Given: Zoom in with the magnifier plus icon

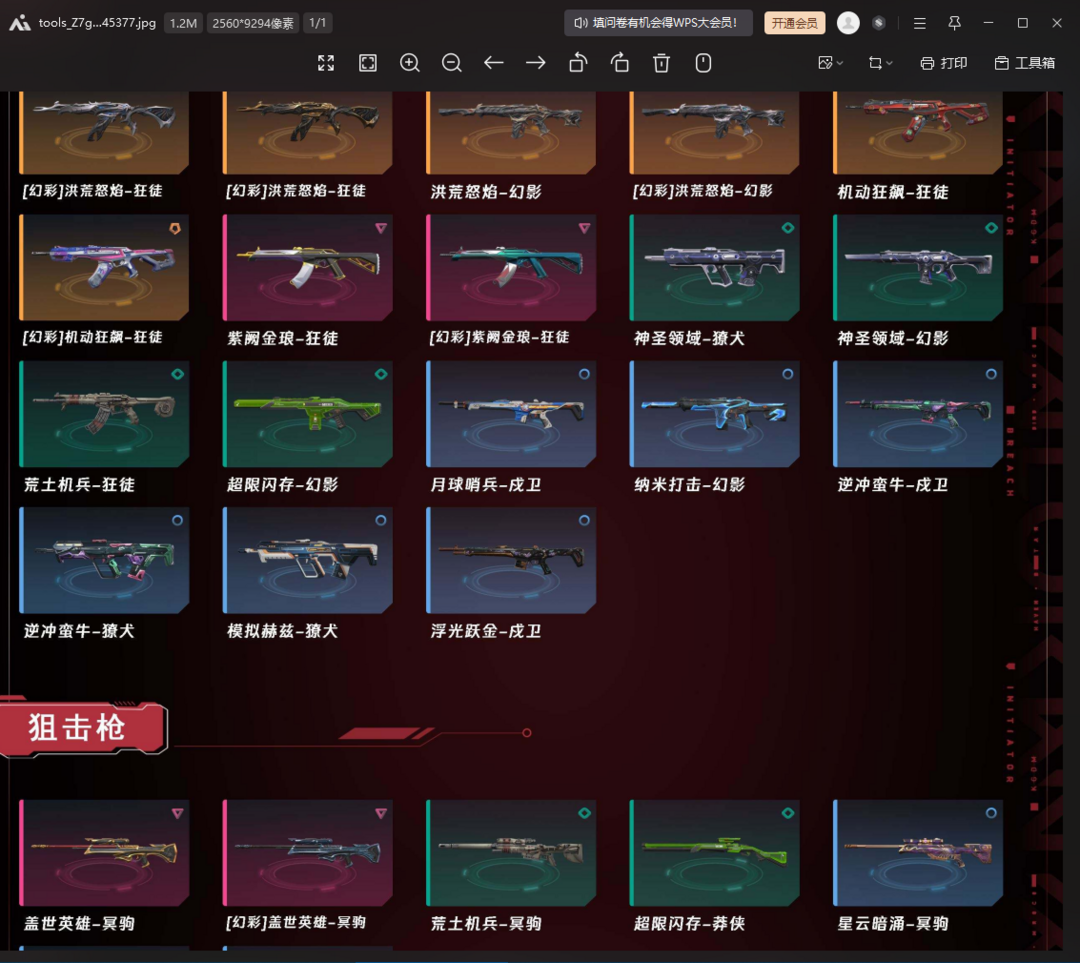Looking at the screenshot, I should coord(410,63).
